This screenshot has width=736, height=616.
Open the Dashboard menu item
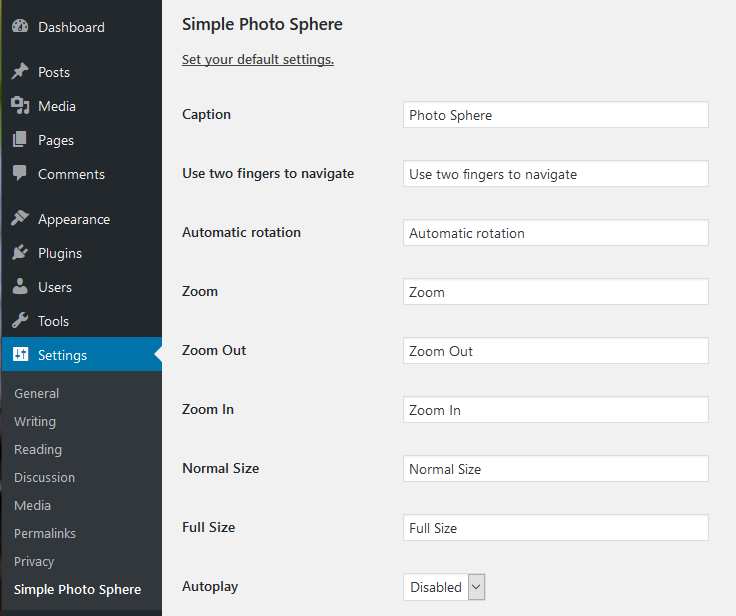(x=82, y=27)
